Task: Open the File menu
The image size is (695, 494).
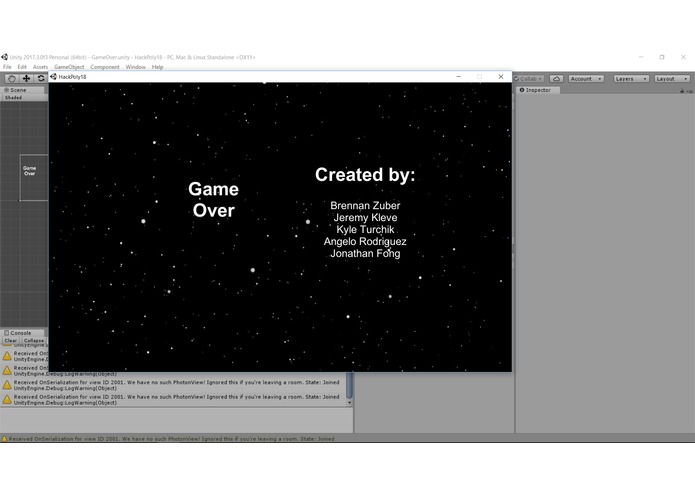Action: click(x=7, y=67)
